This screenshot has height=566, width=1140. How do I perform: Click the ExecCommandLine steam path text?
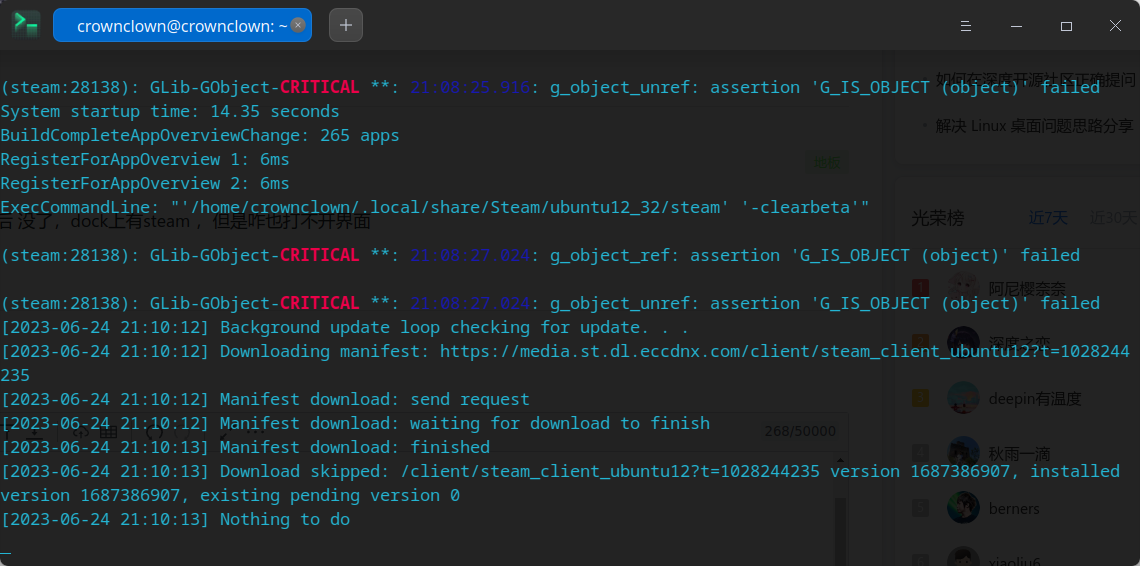coord(450,207)
